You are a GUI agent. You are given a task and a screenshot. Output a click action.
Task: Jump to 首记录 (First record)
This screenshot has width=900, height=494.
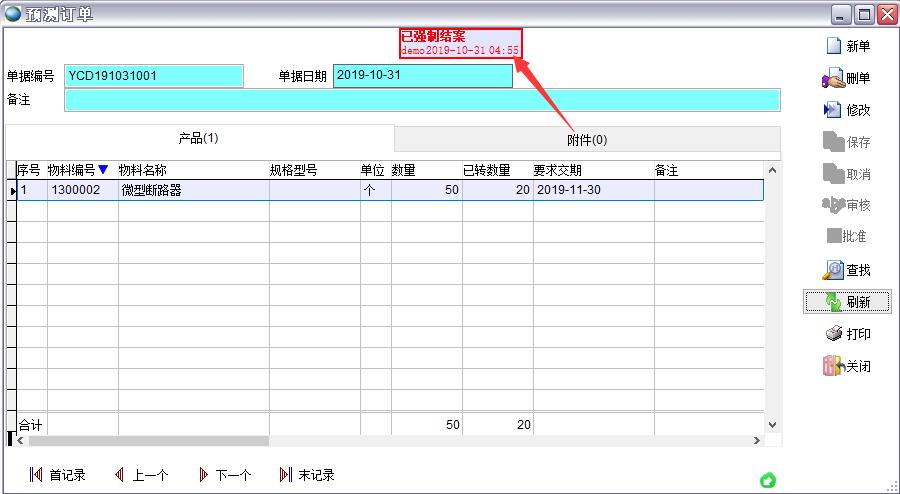[37, 475]
